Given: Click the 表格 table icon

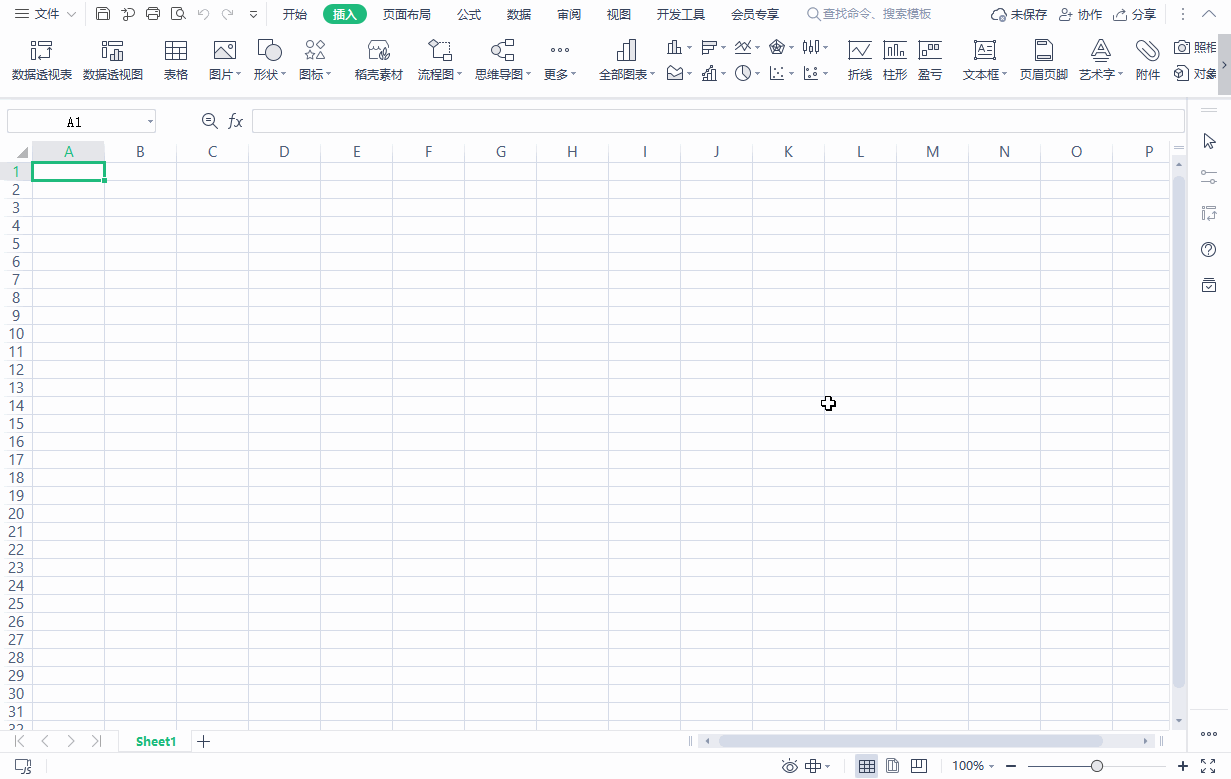Looking at the screenshot, I should coord(176,60).
